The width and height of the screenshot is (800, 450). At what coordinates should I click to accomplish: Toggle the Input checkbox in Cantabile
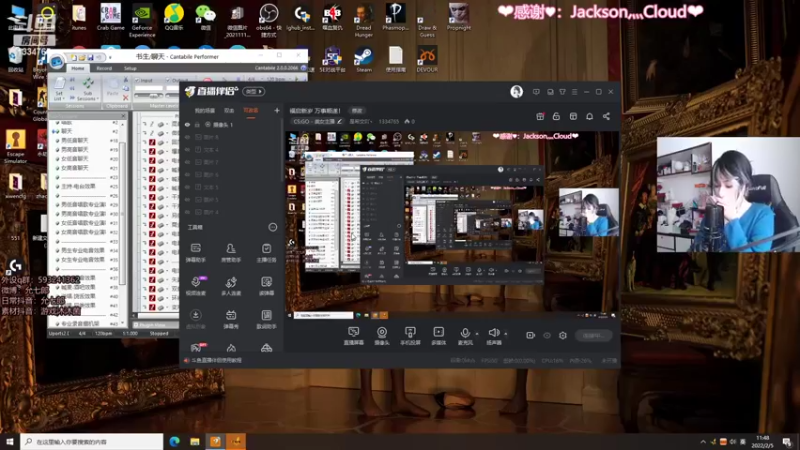tap(137, 80)
